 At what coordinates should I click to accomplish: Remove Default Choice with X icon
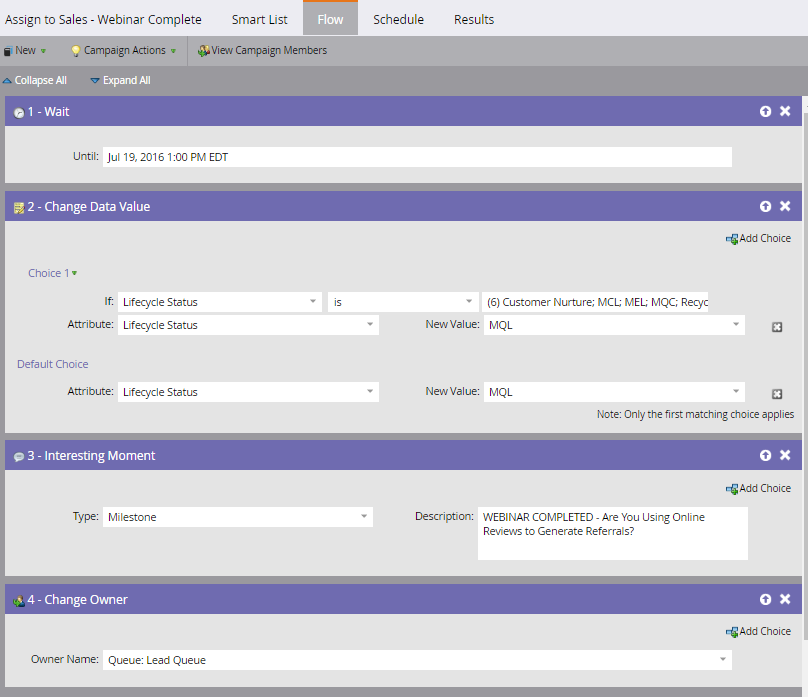click(x=777, y=394)
